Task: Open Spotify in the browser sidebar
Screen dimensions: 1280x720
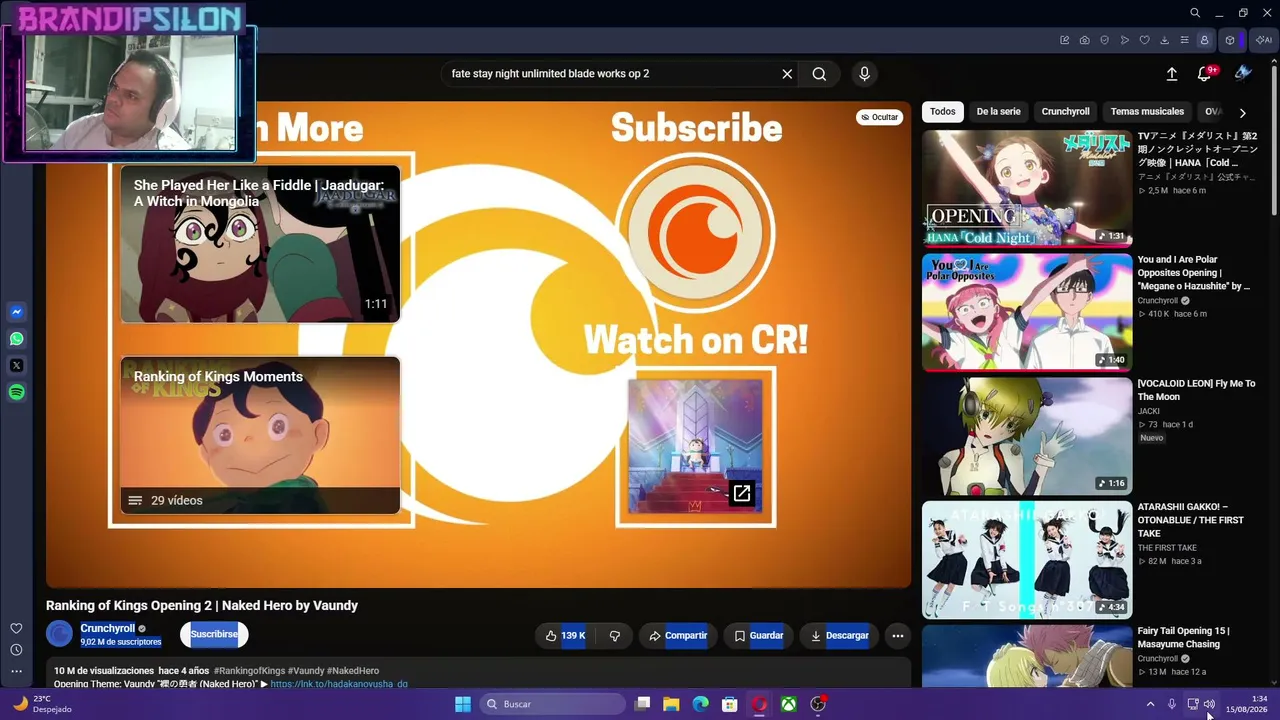Action: pyautogui.click(x=16, y=393)
